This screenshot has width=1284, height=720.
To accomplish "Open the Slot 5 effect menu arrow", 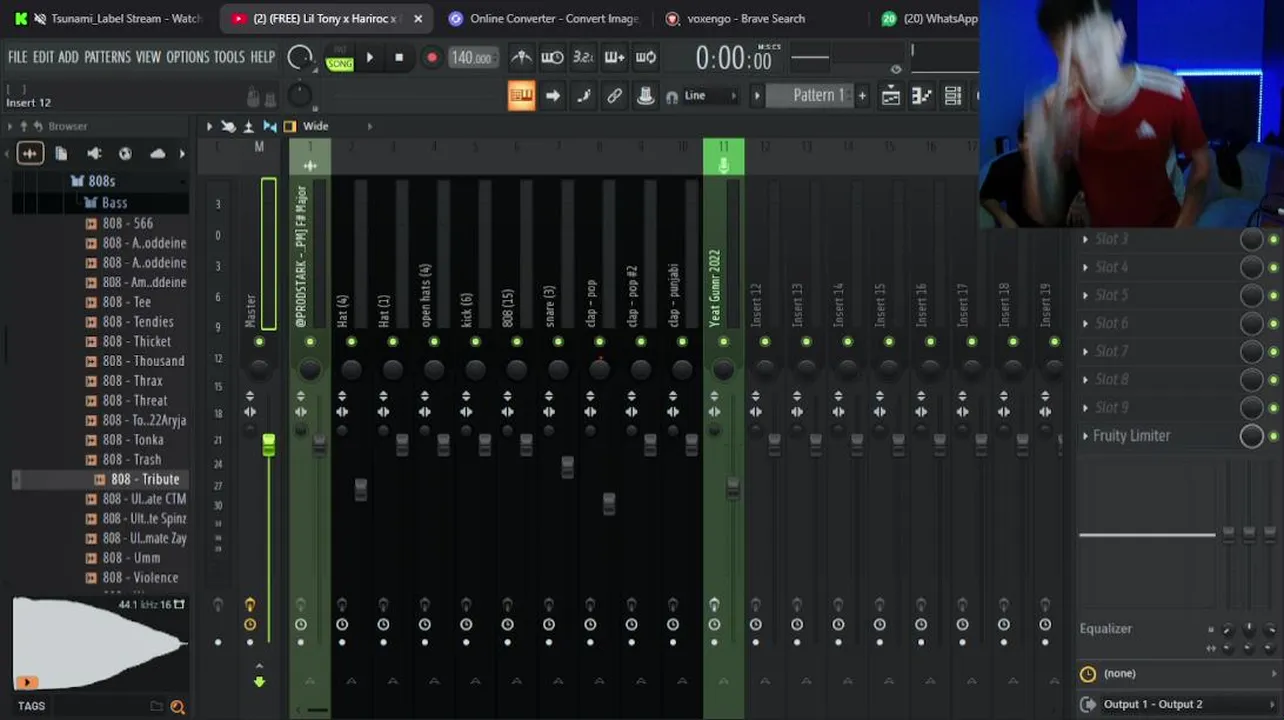I will click(1085, 295).
